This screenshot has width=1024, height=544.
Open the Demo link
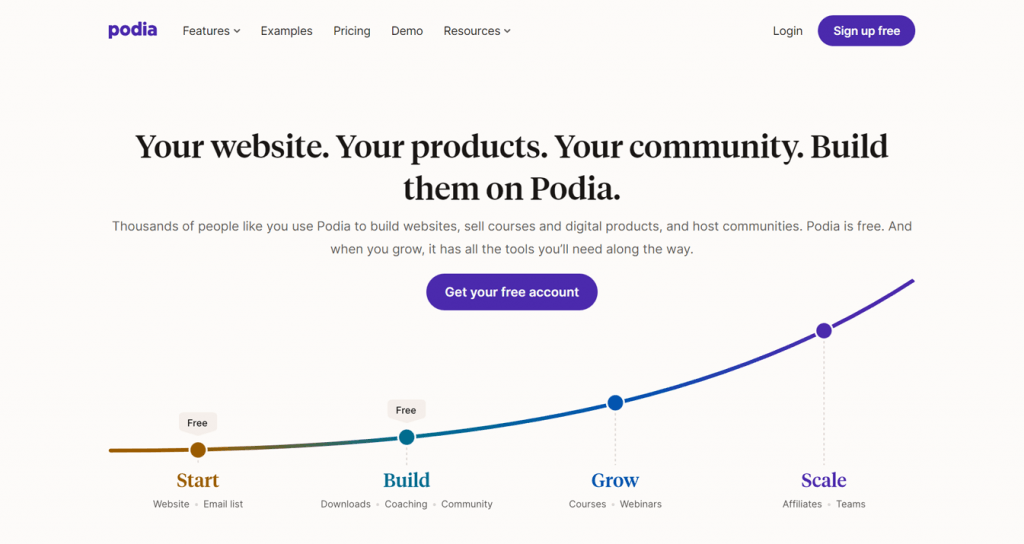407,31
